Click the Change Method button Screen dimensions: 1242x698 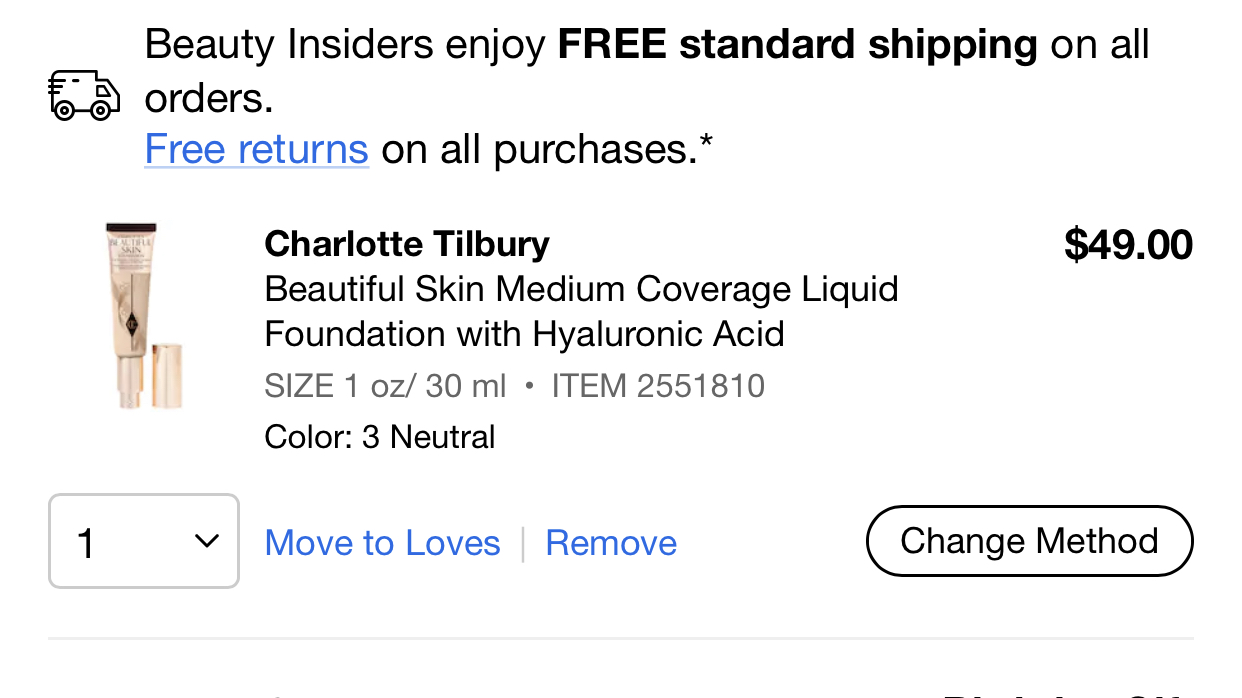pos(1029,541)
